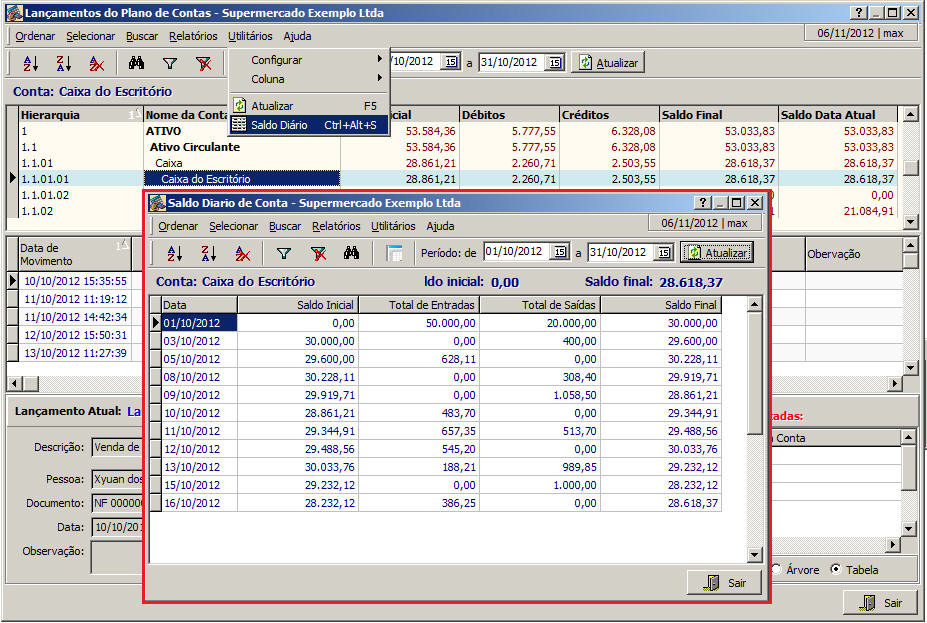Open Relatórios menu in Saldo Diario window
The height and width of the screenshot is (623, 927).
pyautogui.click(x=335, y=226)
